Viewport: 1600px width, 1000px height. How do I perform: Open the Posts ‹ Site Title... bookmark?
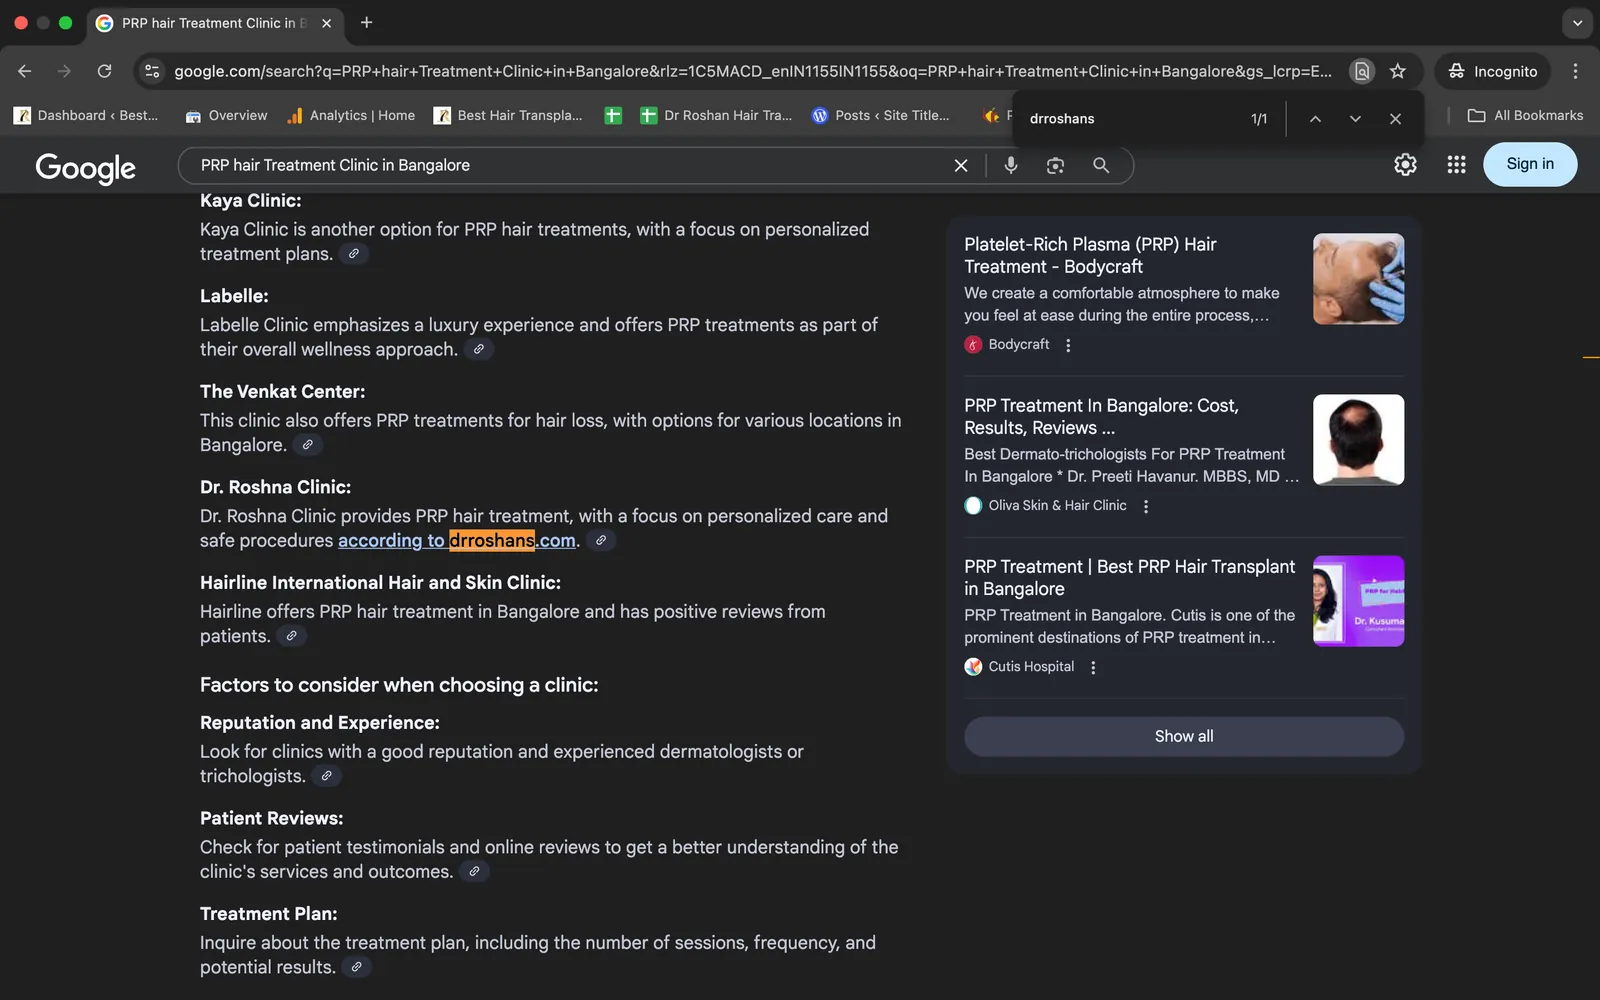click(x=881, y=115)
